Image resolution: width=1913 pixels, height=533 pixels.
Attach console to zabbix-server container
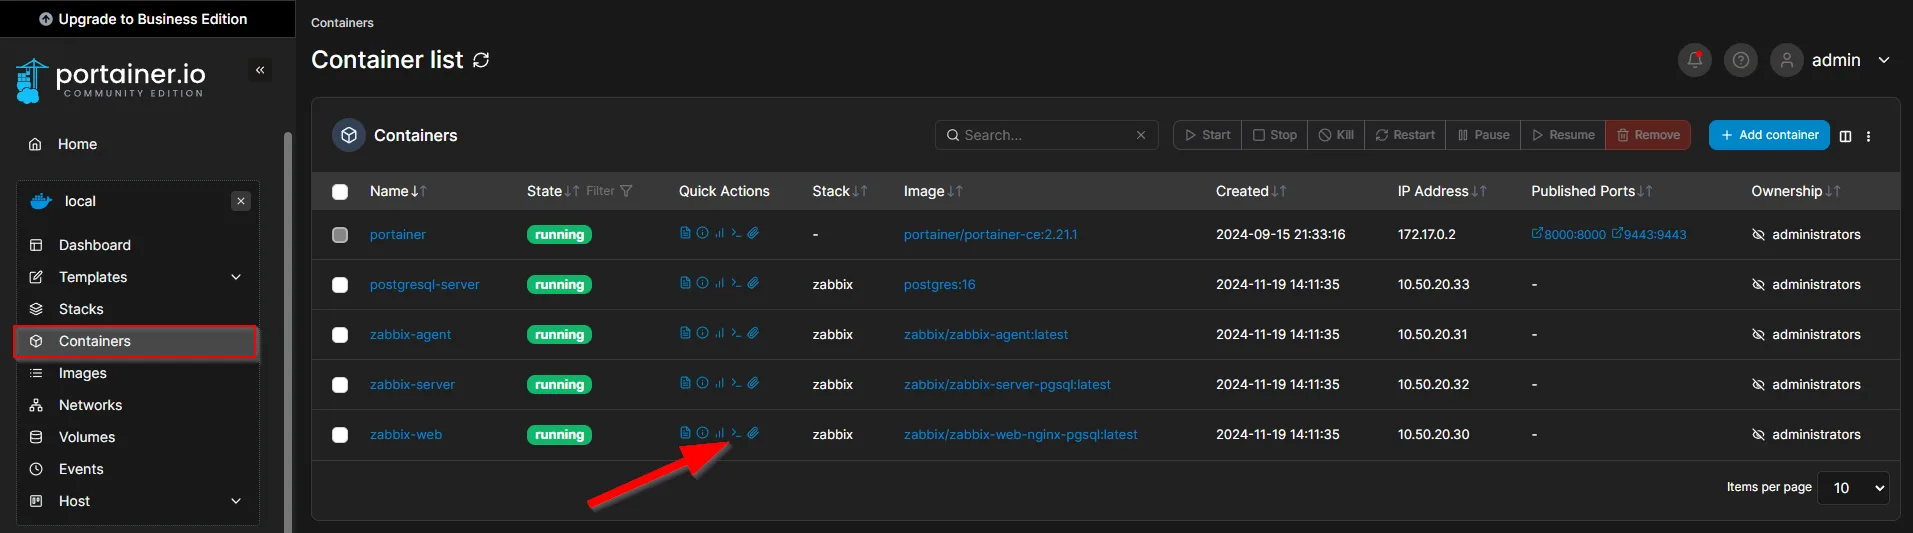coord(753,383)
